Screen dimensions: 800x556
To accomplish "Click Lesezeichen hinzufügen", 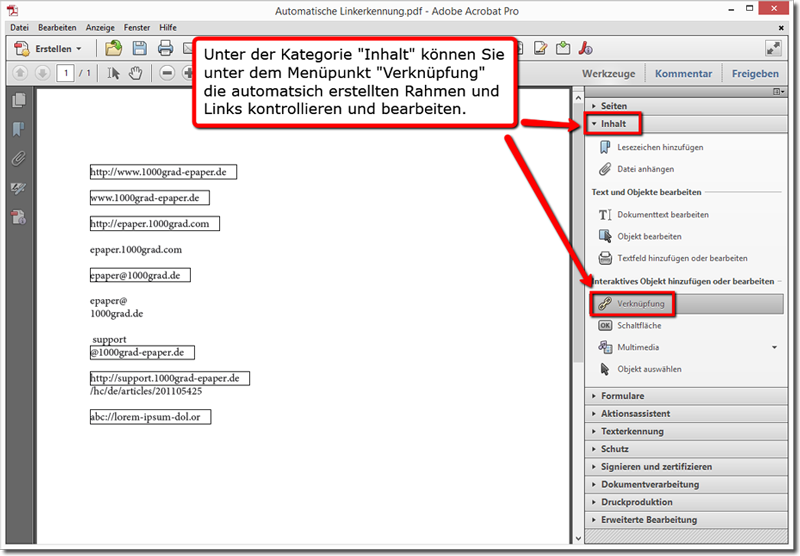I will [x=660, y=147].
